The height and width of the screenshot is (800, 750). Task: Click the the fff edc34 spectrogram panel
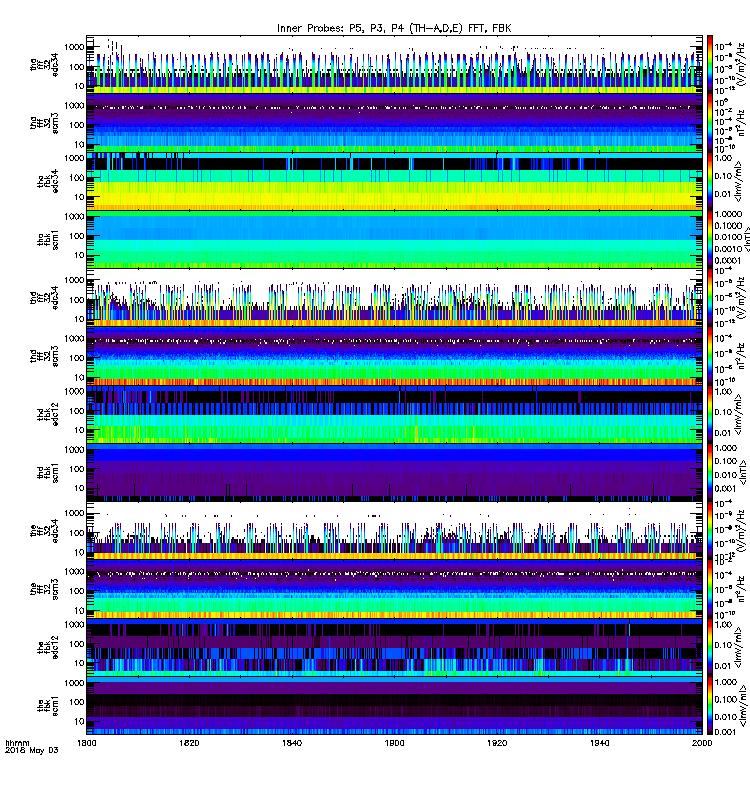[x=394, y=531]
